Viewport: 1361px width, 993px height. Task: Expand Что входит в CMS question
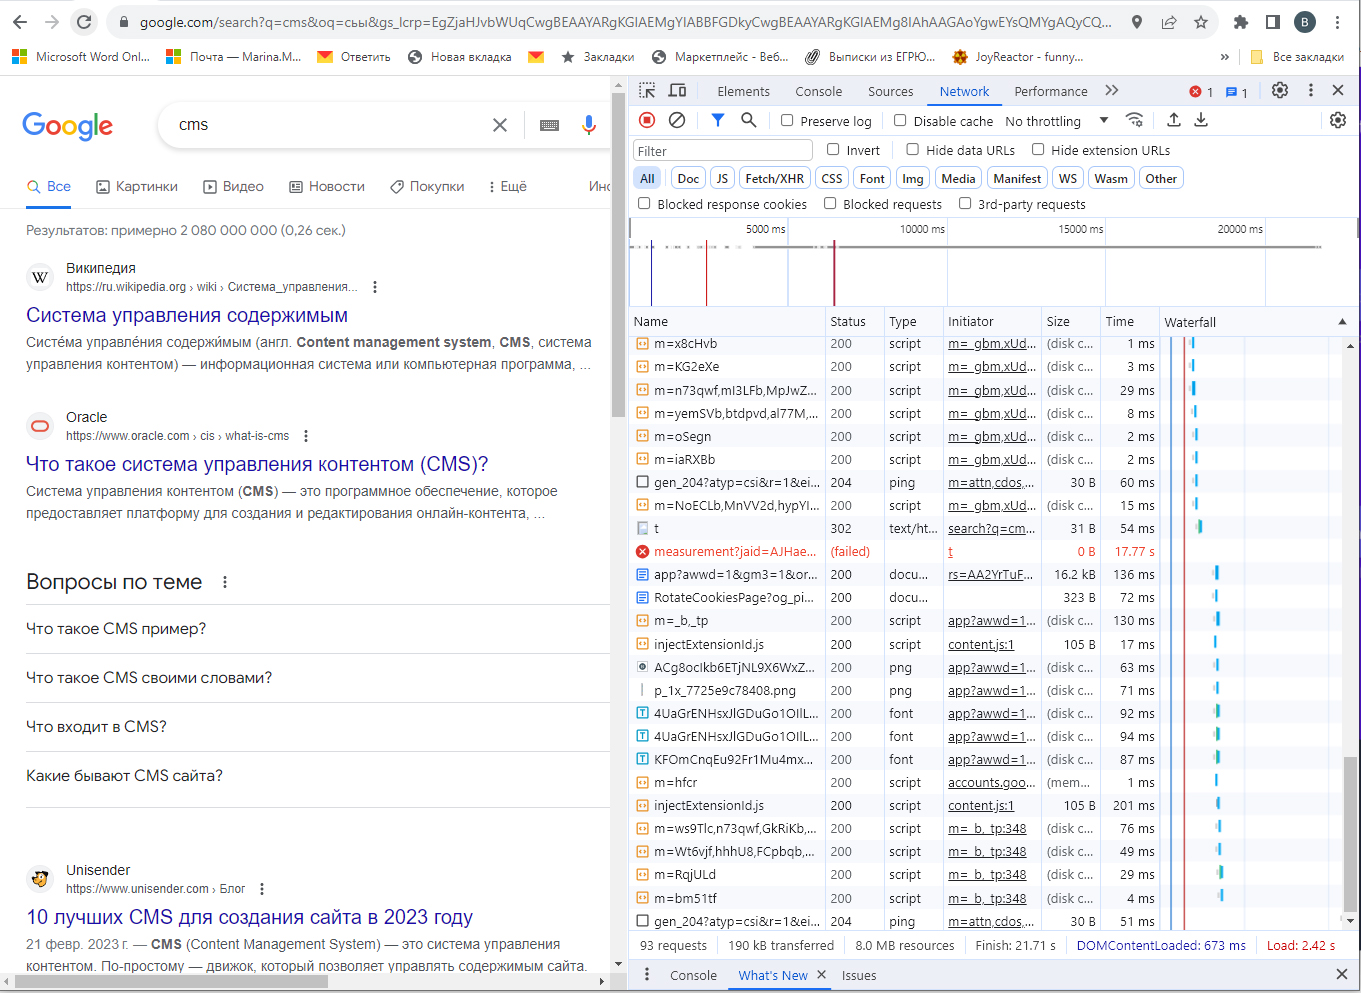pos(318,727)
